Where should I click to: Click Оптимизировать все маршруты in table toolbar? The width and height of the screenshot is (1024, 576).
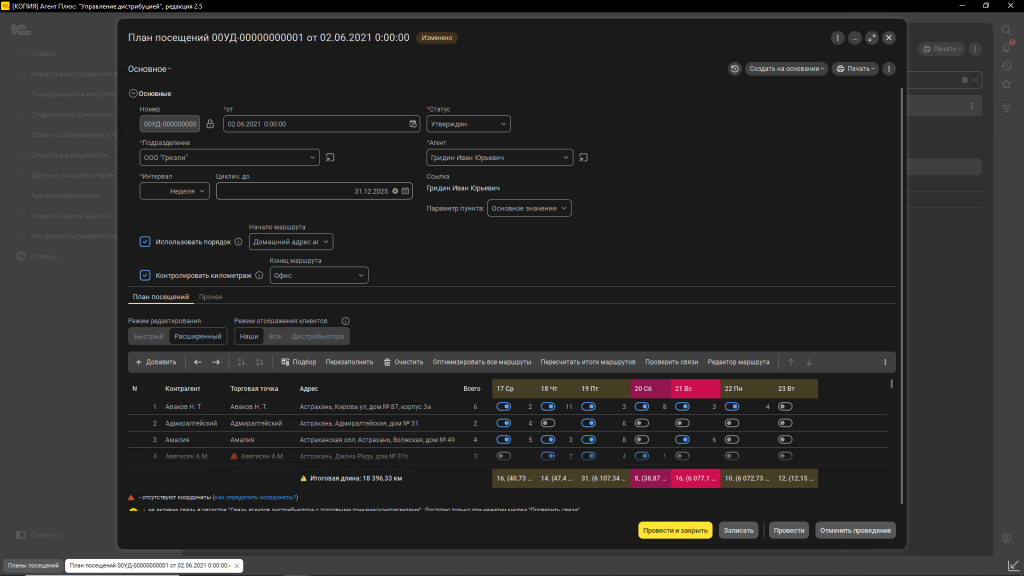(x=481, y=362)
